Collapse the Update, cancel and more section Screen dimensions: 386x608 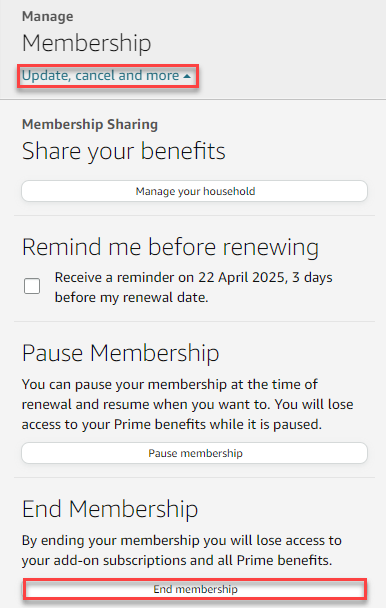pos(106,76)
